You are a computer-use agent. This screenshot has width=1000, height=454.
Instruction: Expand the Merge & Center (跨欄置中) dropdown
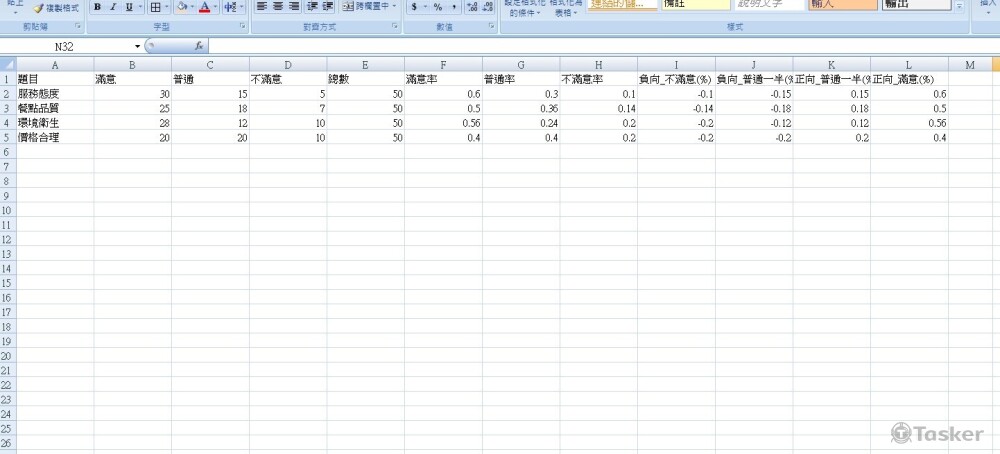(394, 7)
